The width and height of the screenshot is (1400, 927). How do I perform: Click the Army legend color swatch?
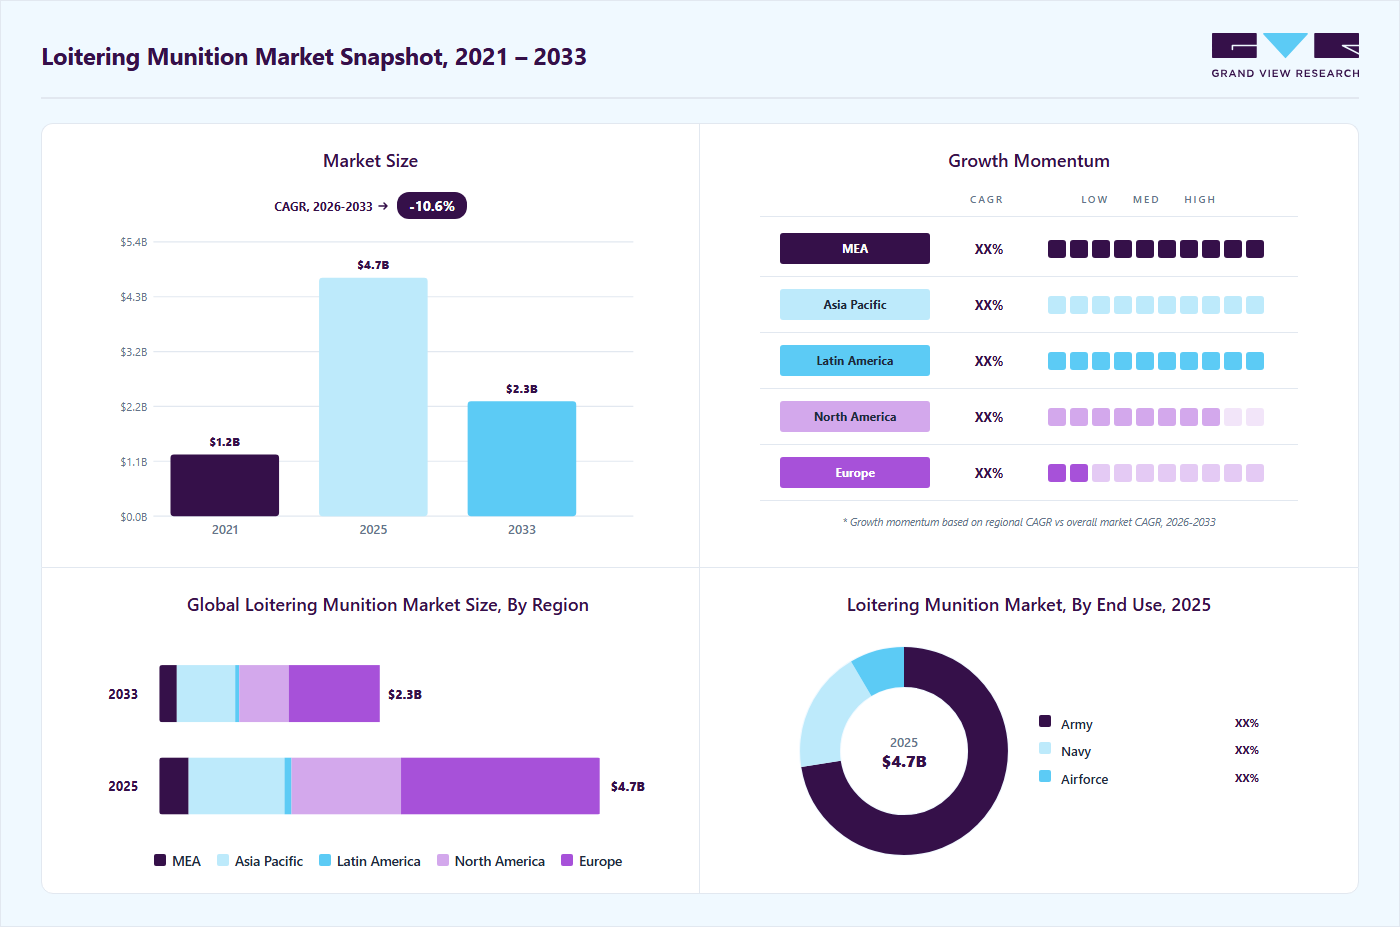pos(1045,721)
